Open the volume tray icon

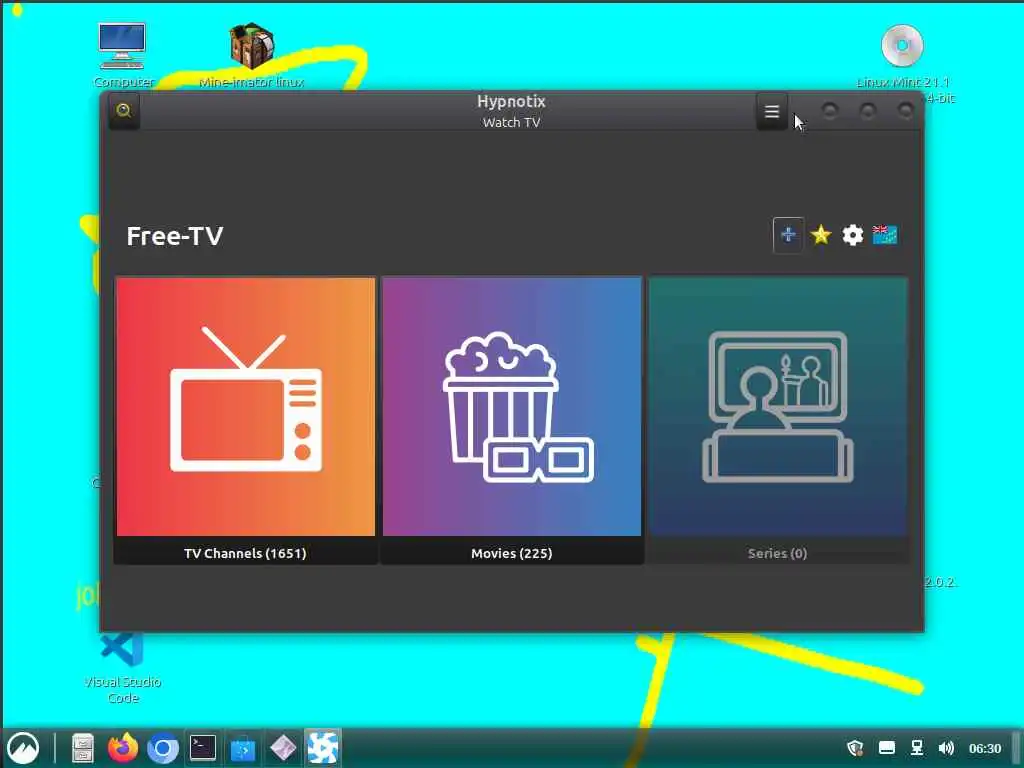[x=946, y=748]
